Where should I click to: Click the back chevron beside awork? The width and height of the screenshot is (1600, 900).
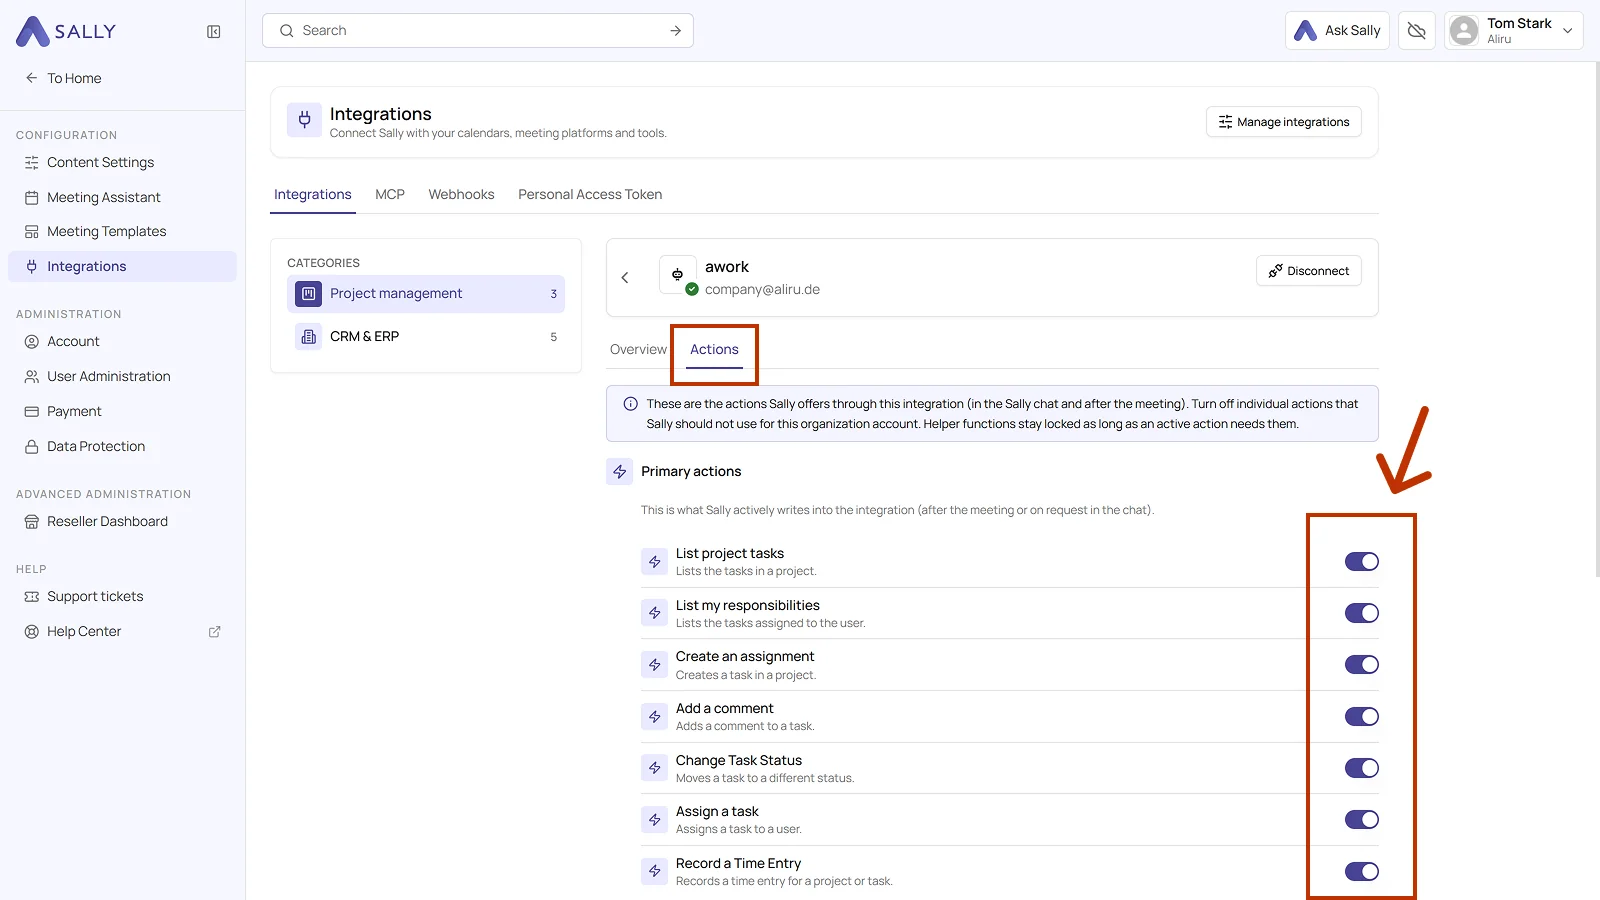[x=625, y=278]
